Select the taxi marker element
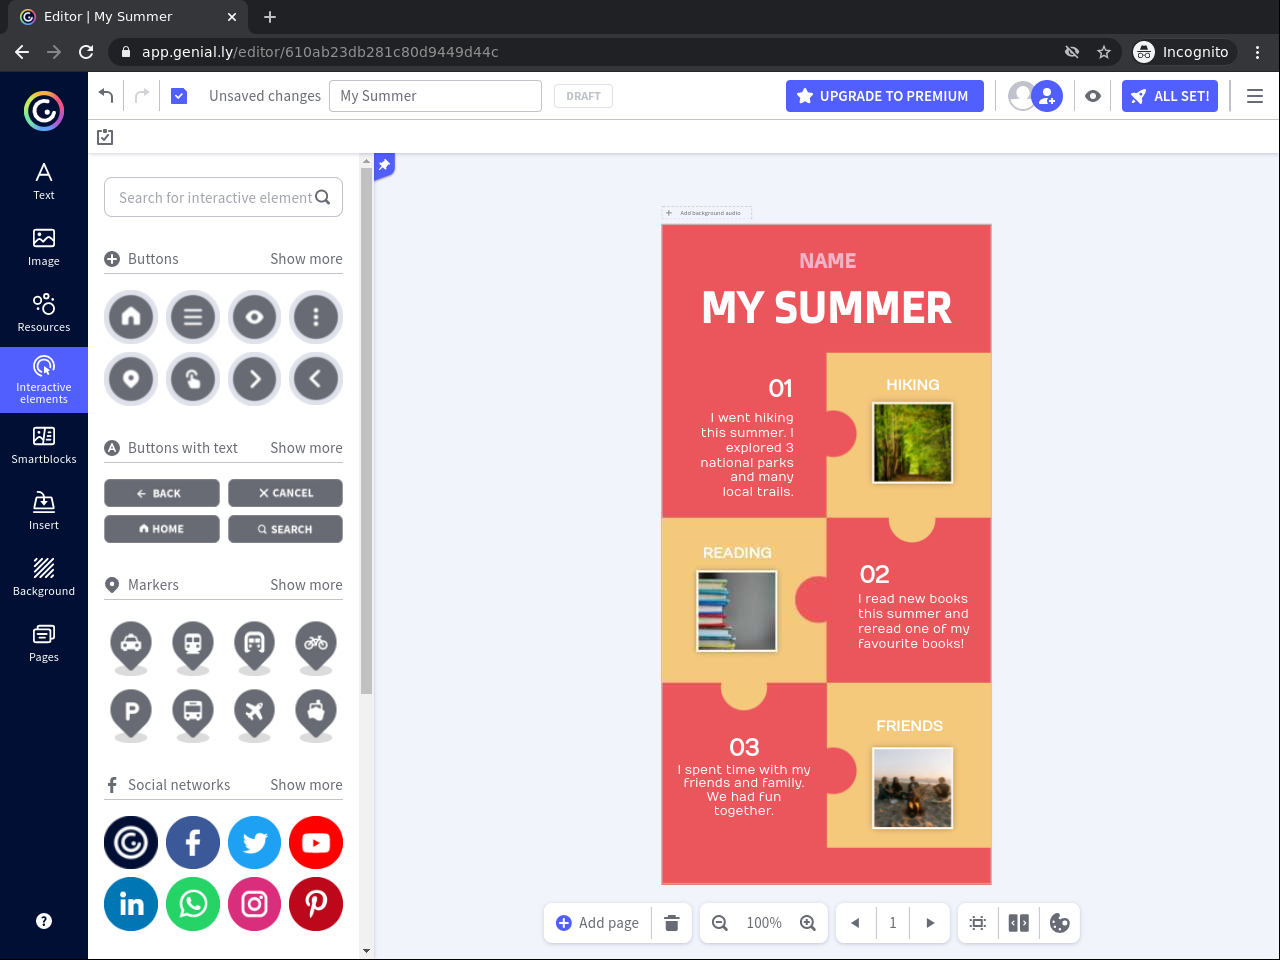The image size is (1280, 960). 131,647
